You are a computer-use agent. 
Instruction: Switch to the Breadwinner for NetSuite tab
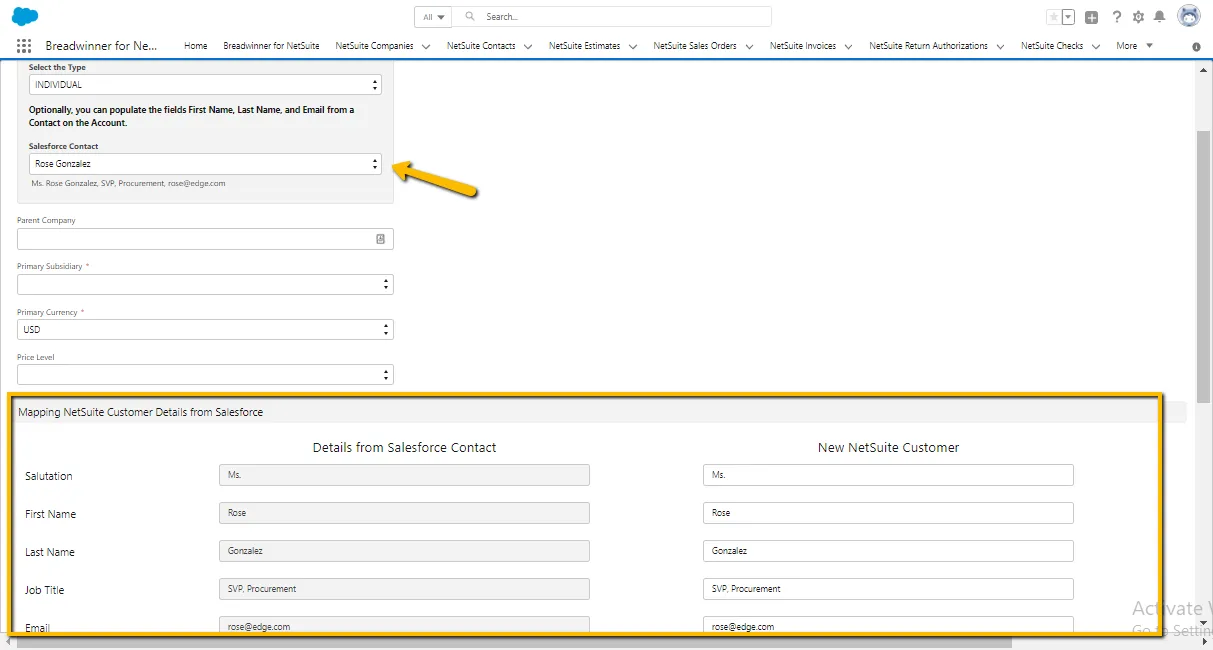(x=271, y=46)
